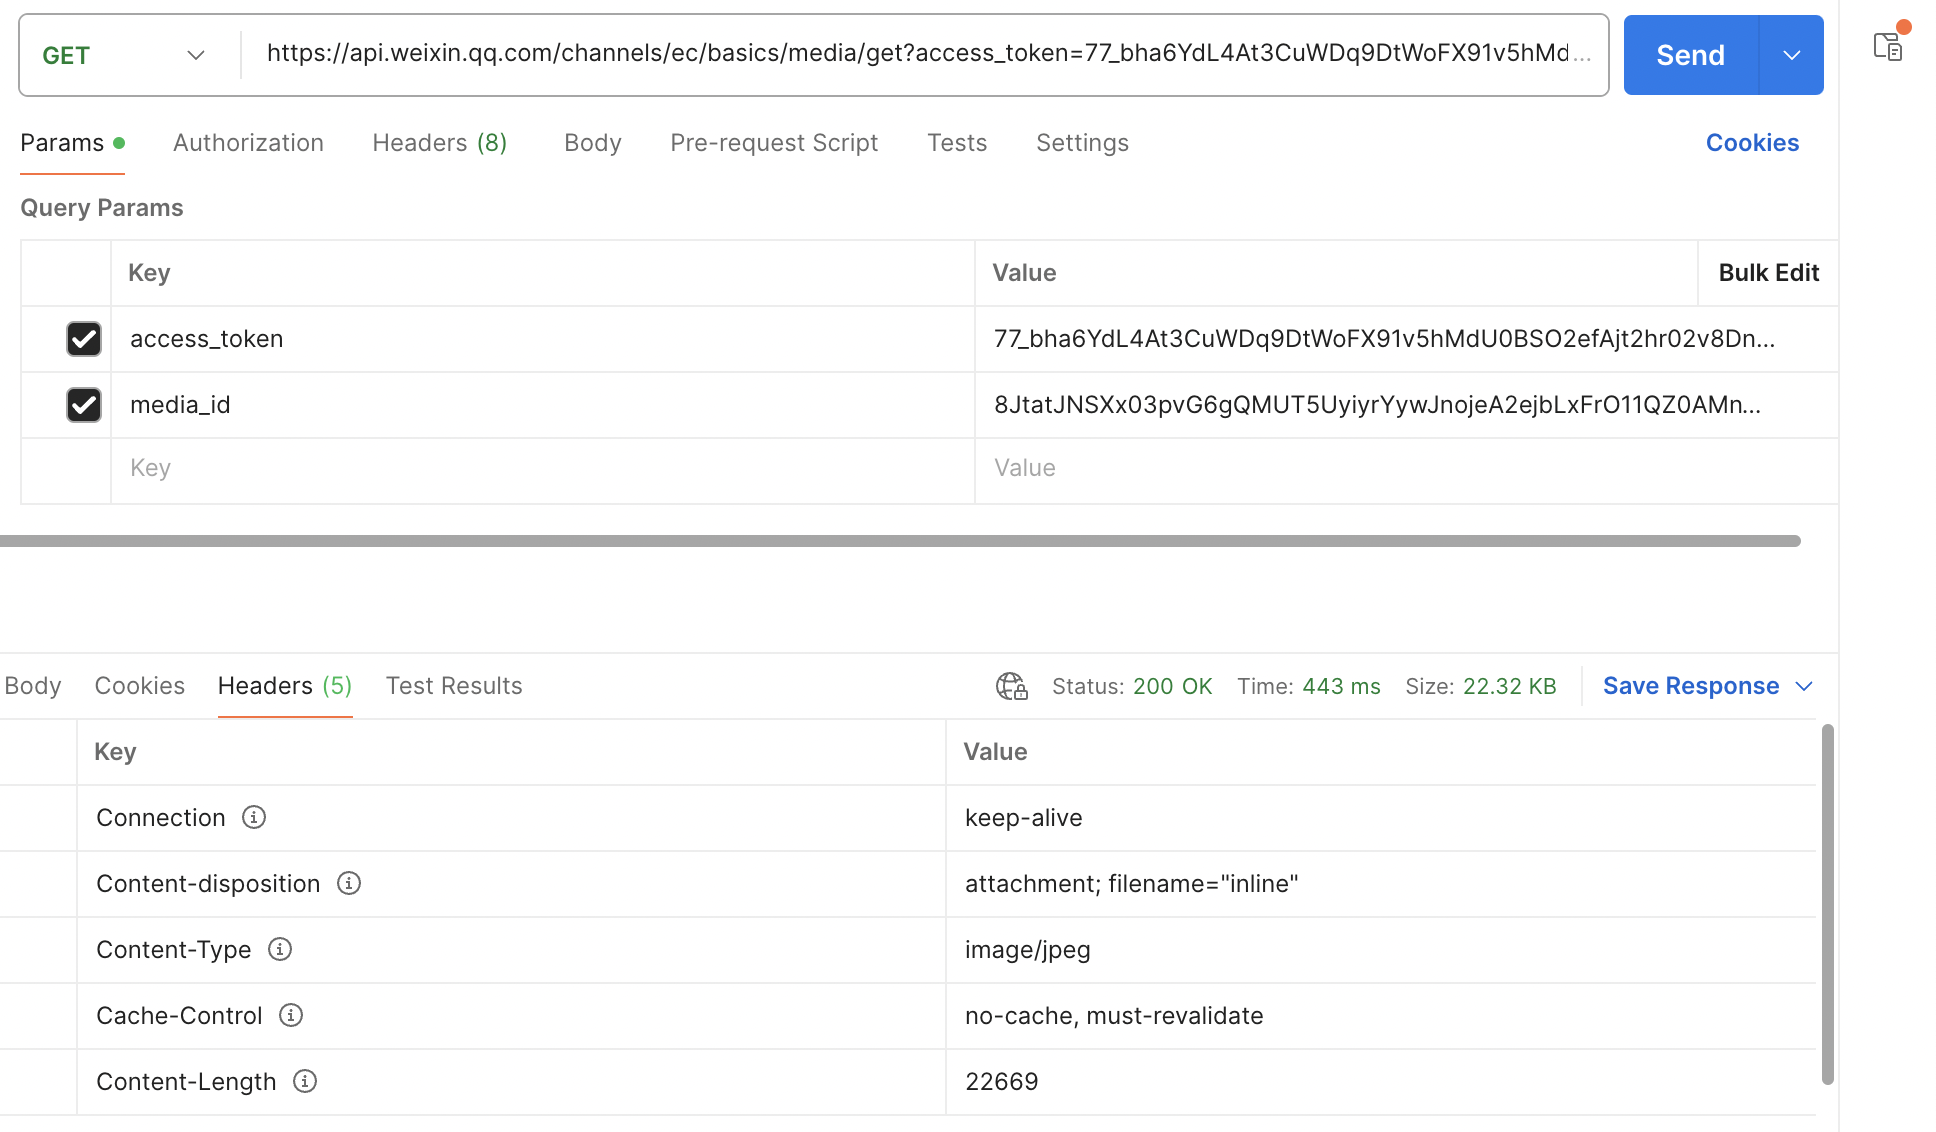This screenshot has width=1936, height=1132.
Task: Click the empty Key input field
Action: click(x=540, y=468)
